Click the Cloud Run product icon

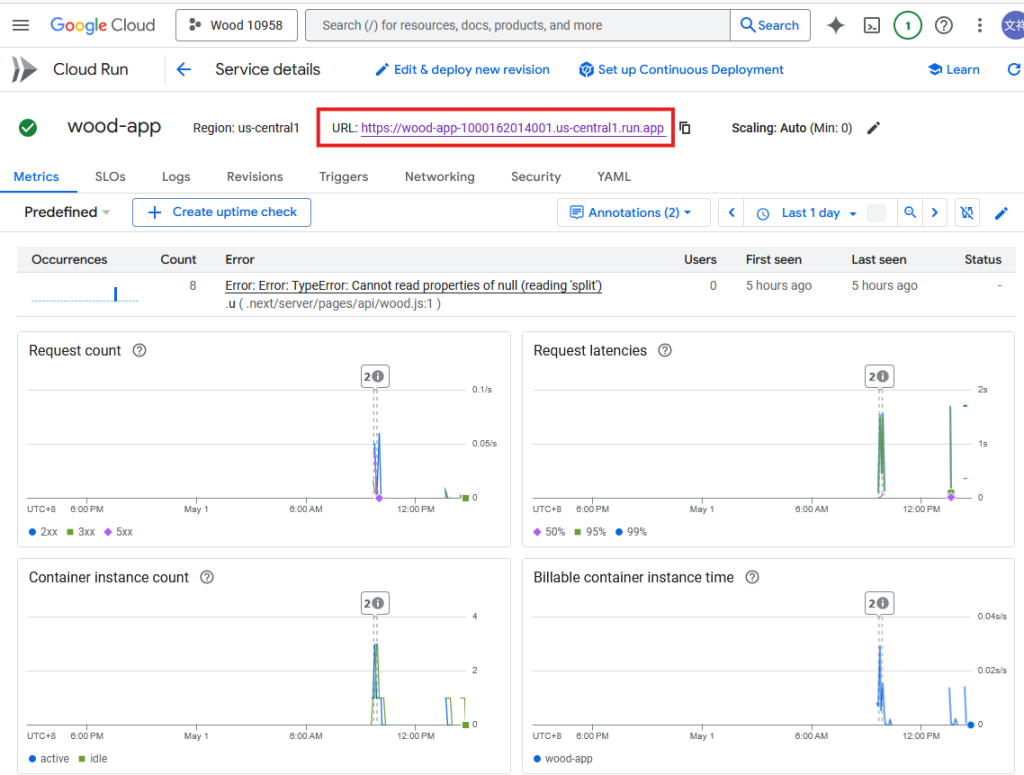point(24,69)
